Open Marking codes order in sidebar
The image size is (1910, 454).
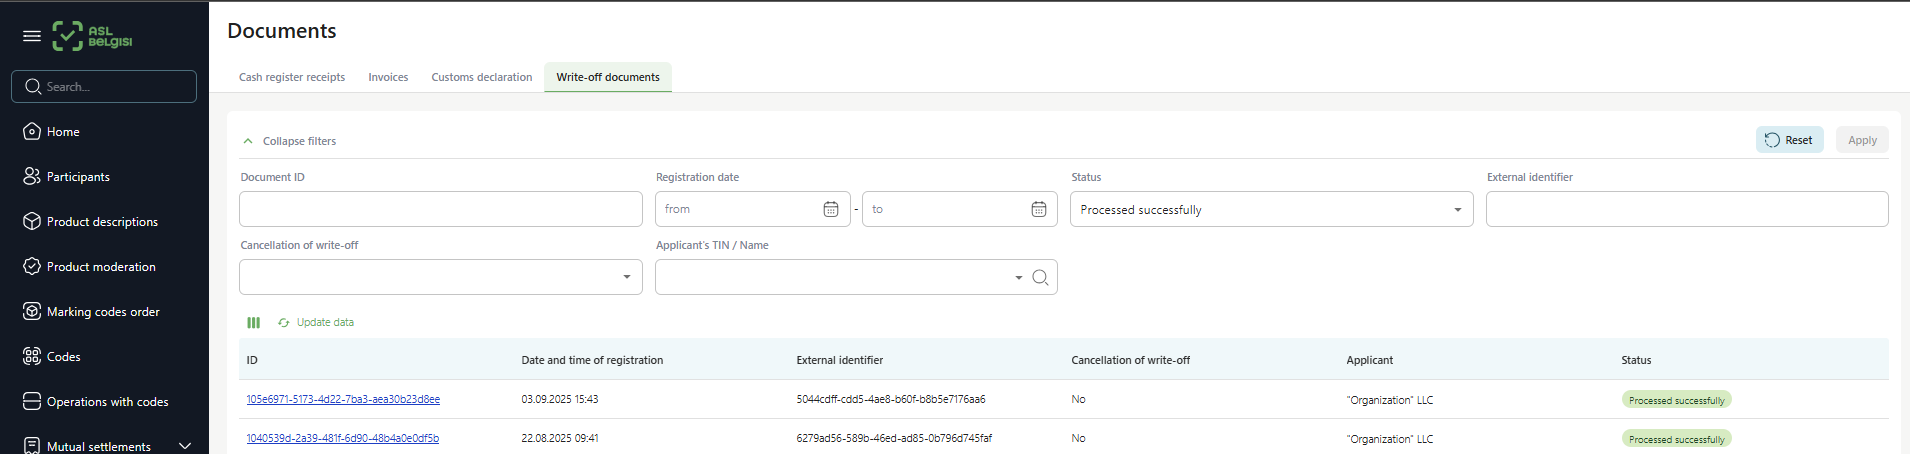[x=103, y=312]
